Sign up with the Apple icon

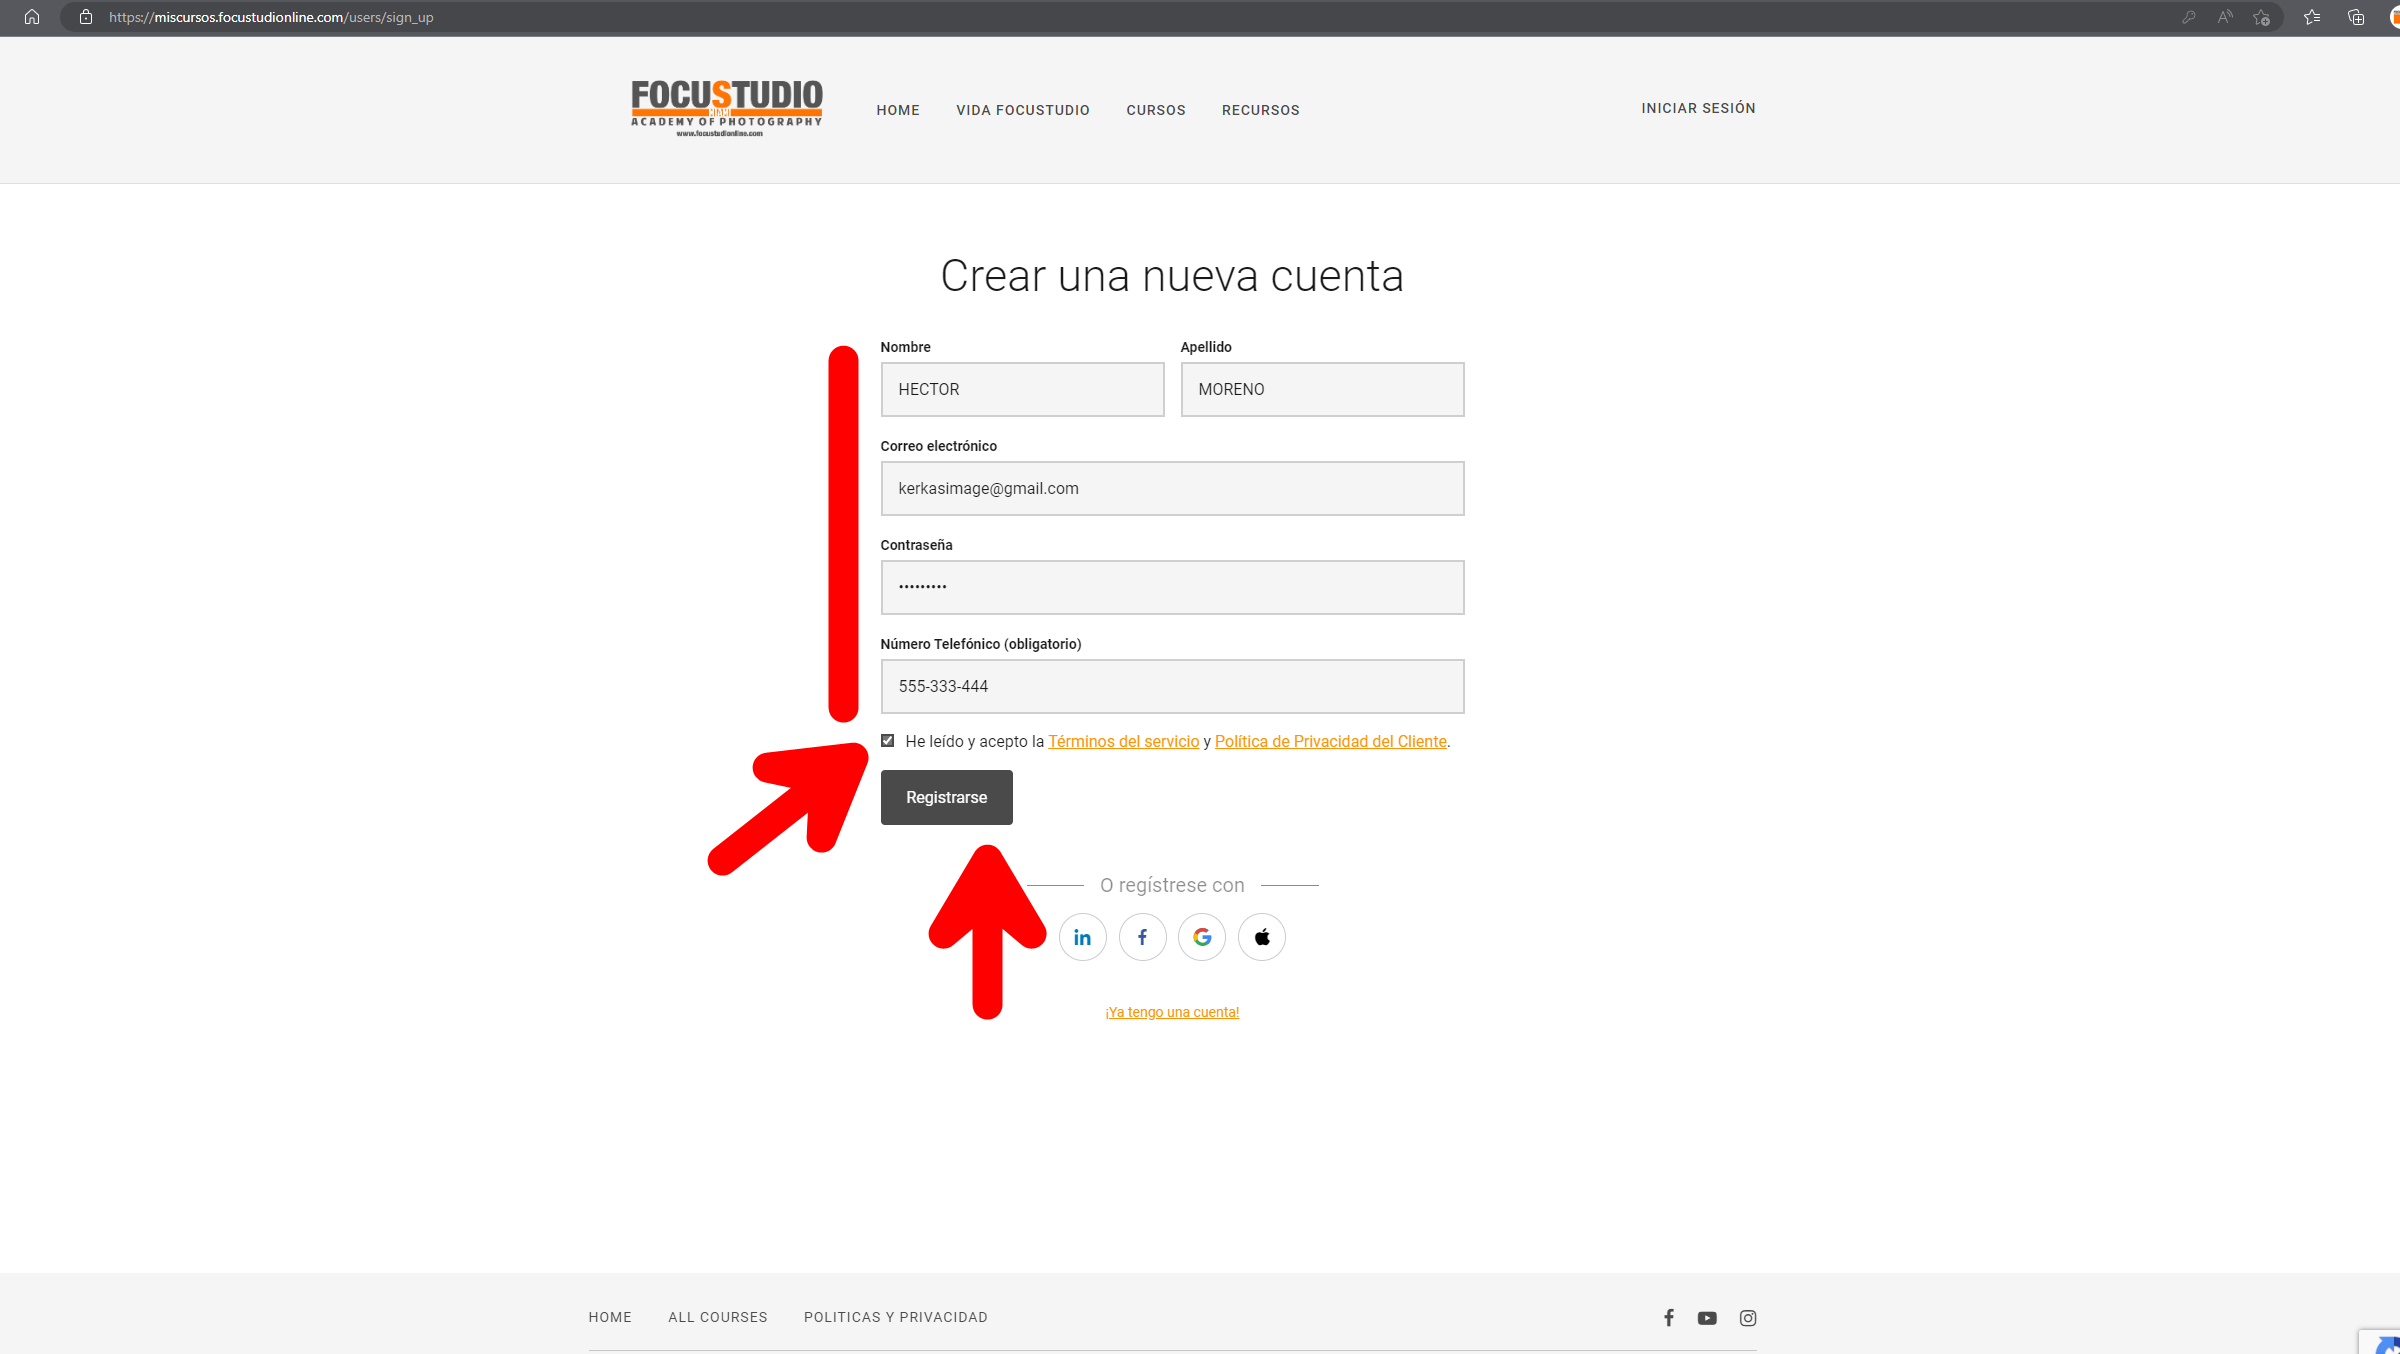1262,937
